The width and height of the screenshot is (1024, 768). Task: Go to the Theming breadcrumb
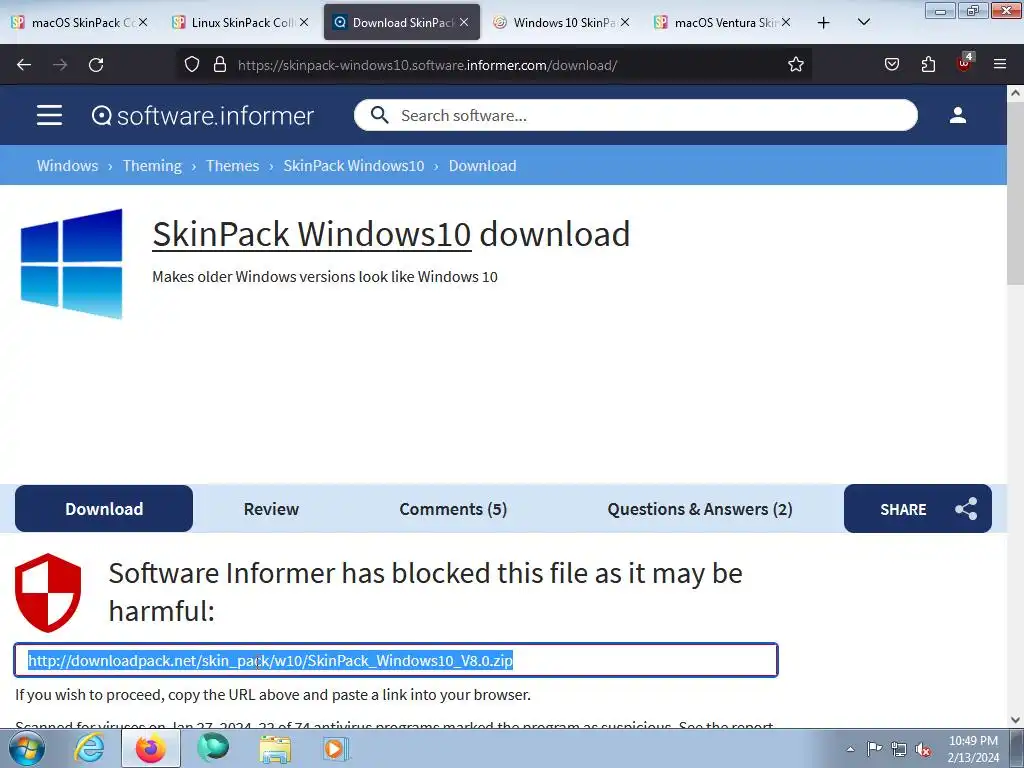152,166
